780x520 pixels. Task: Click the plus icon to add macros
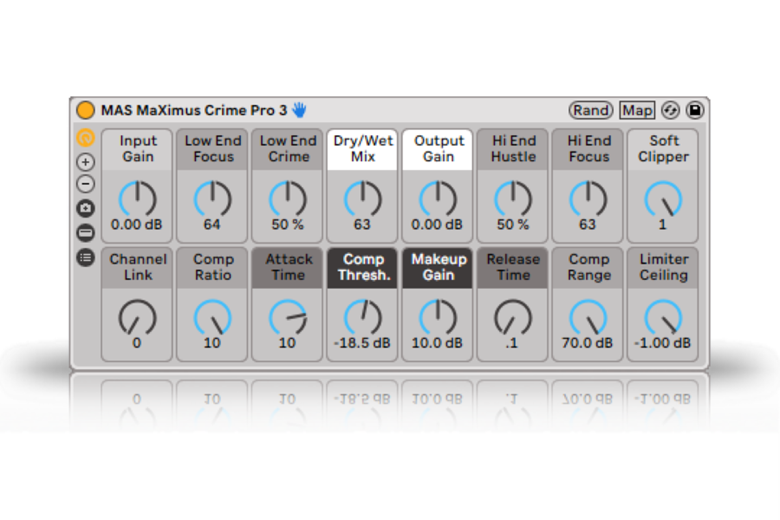pyautogui.click(x=86, y=162)
